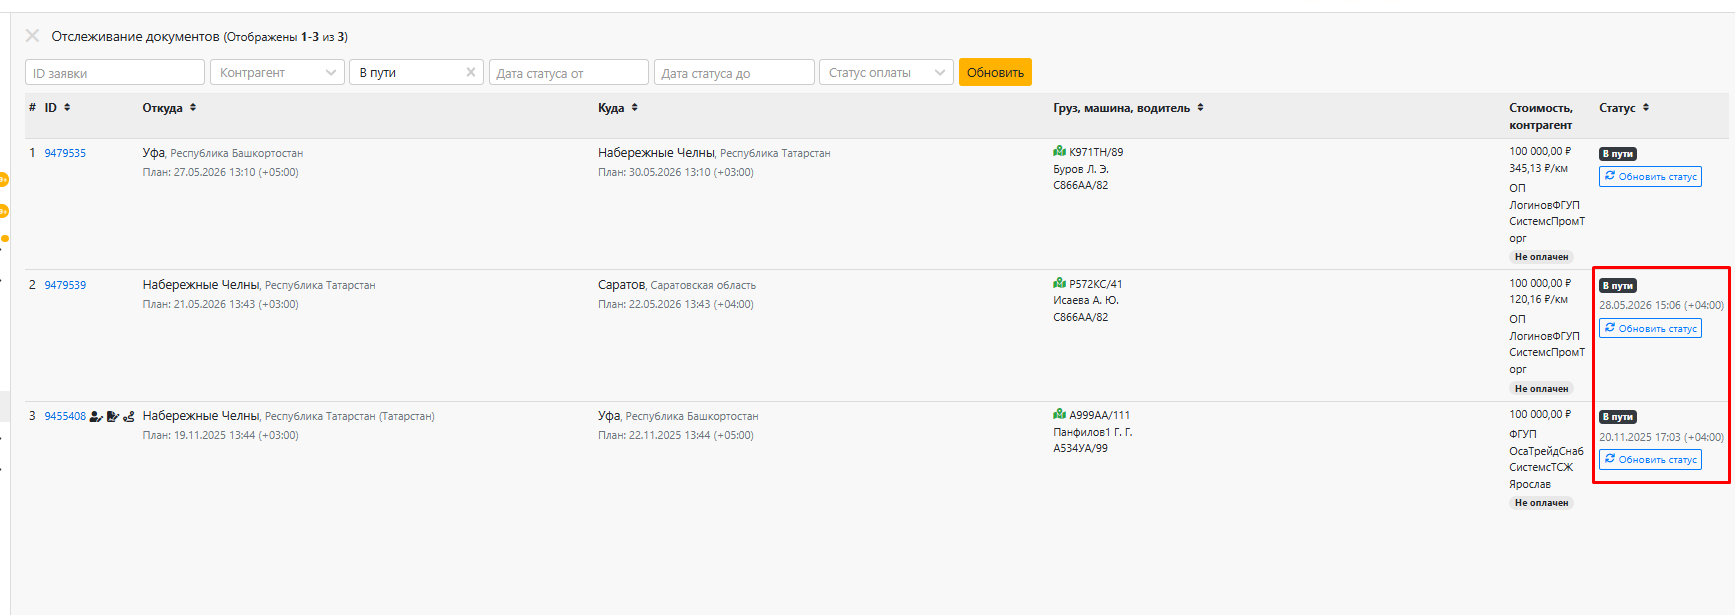The image size is (1735, 615).
Task: Clear the В пути status filter
Action: coord(471,72)
